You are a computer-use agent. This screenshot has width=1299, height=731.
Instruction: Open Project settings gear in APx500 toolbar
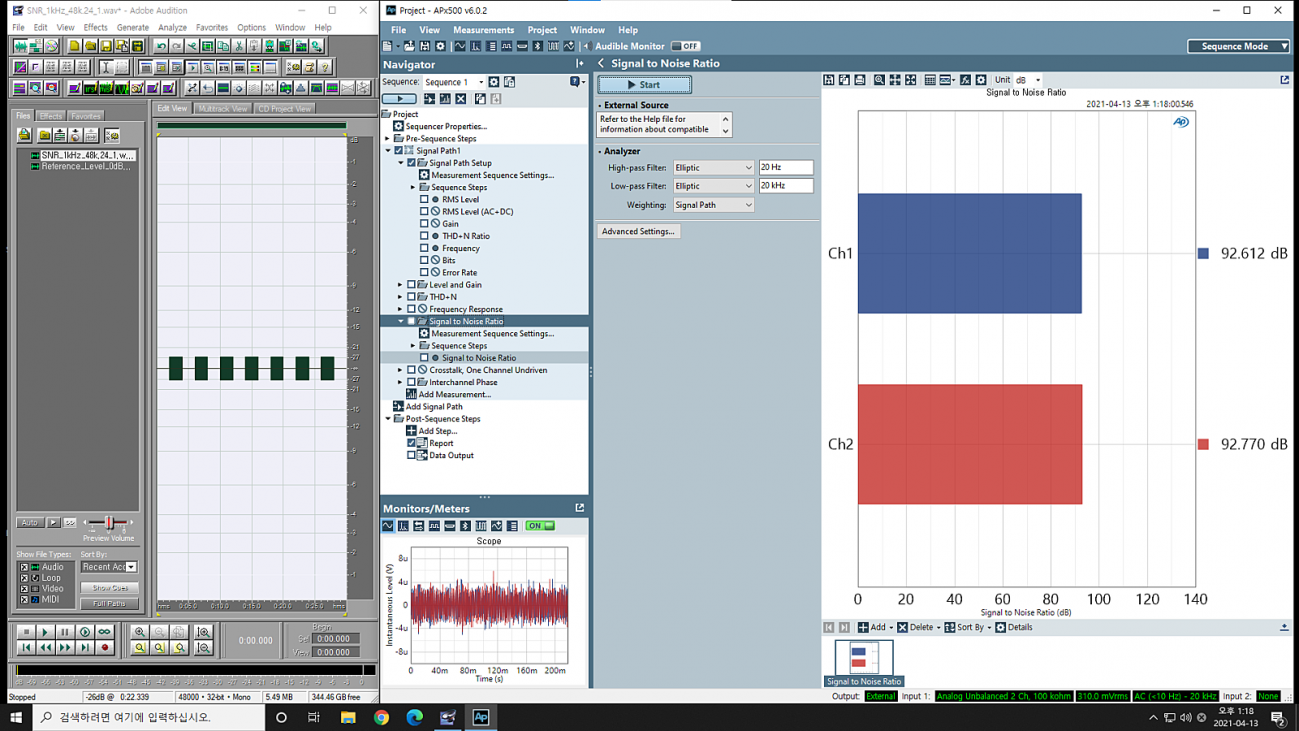pyautogui.click(x=440, y=46)
